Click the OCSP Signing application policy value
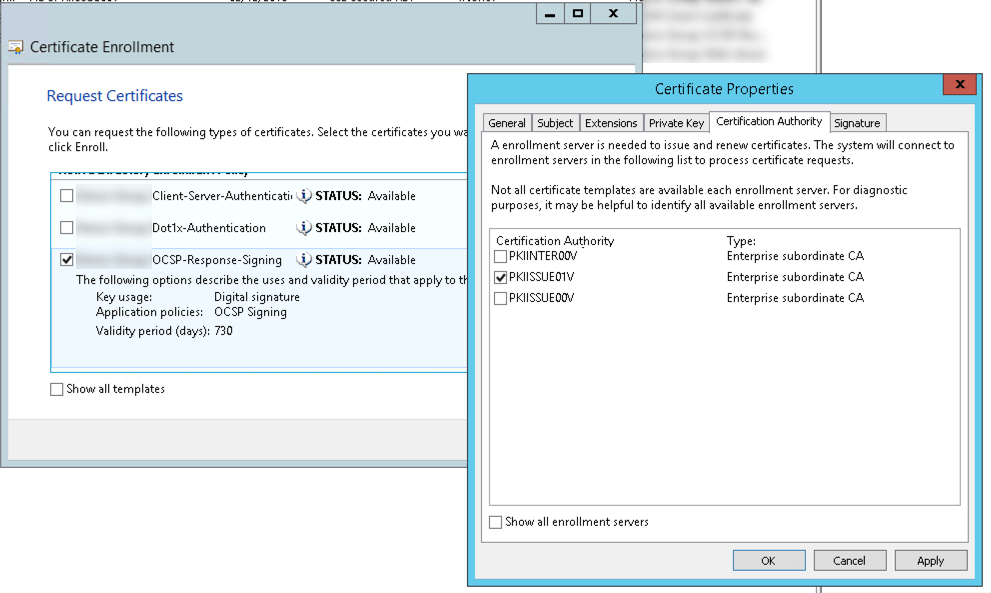This screenshot has width=991, height=593. (x=250, y=312)
